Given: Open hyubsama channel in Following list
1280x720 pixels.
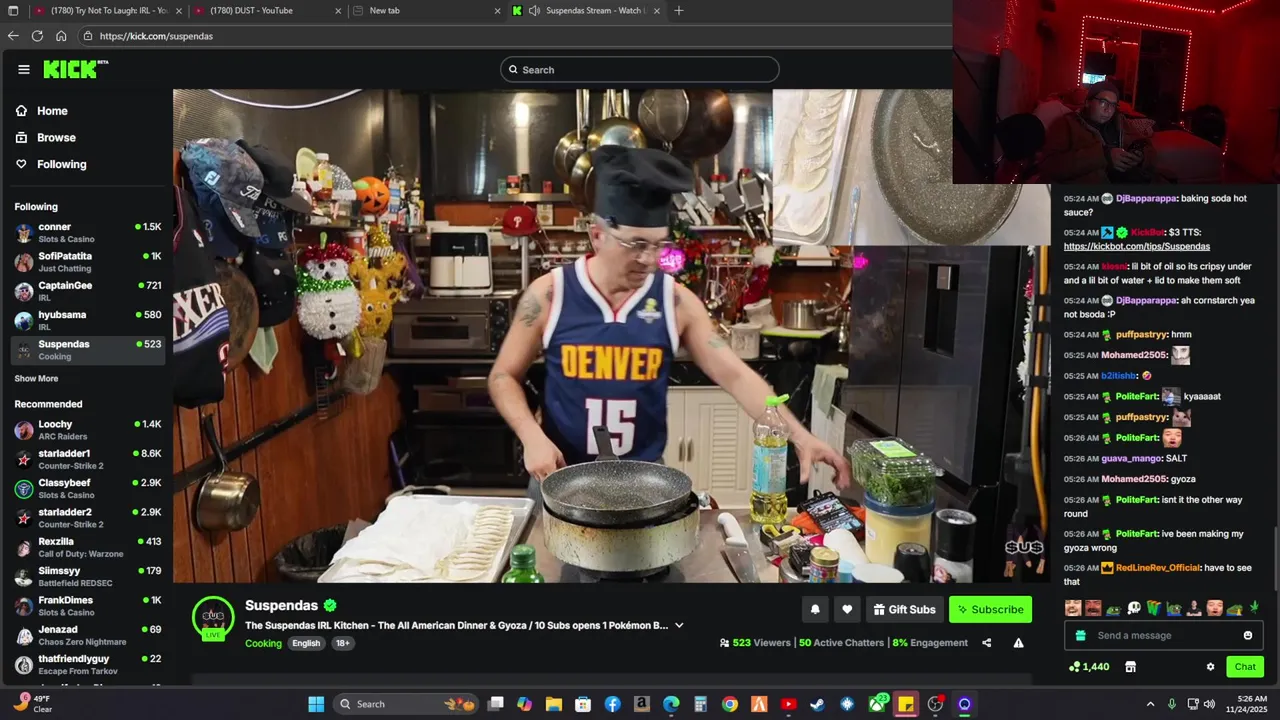Looking at the screenshot, I should 88,320.
